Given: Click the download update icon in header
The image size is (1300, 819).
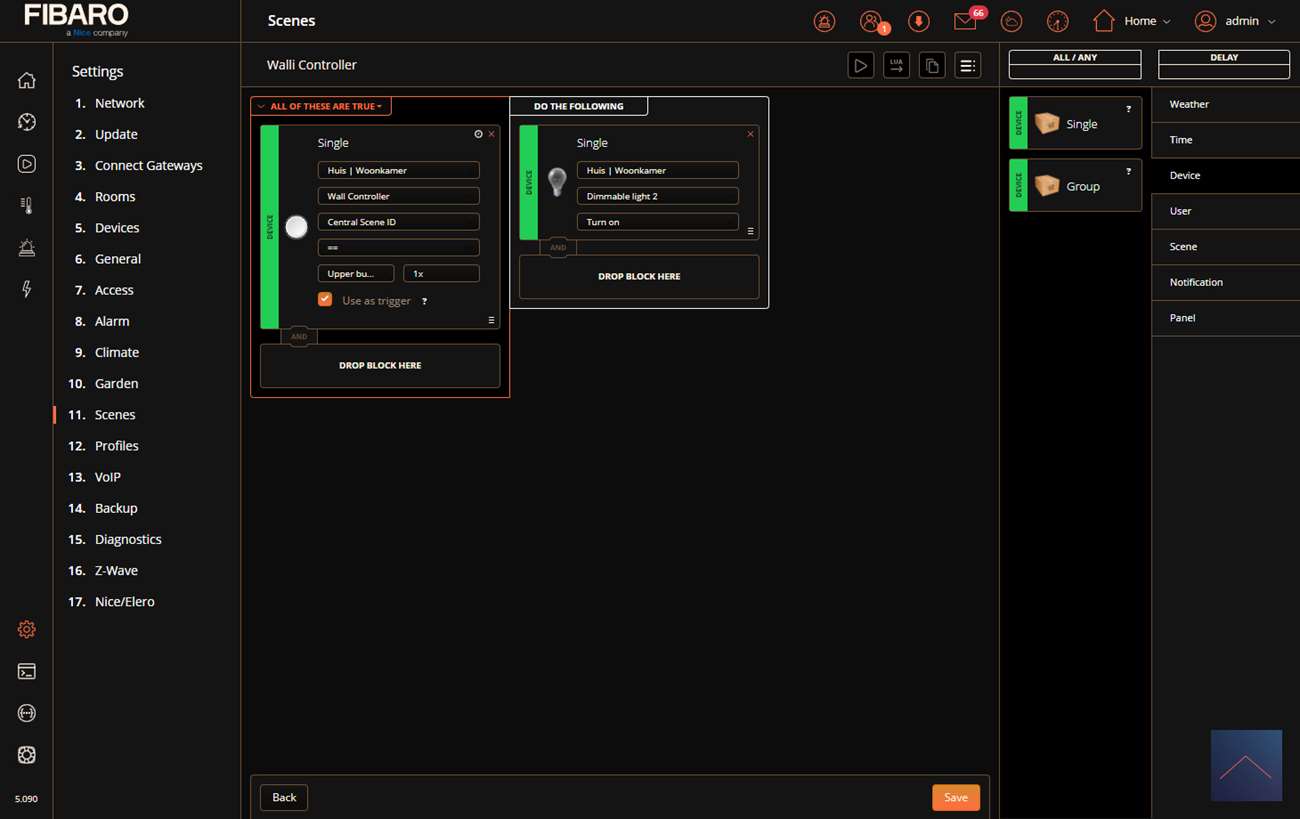Looking at the screenshot, I should pyautogui.click(x=918, y=21).
